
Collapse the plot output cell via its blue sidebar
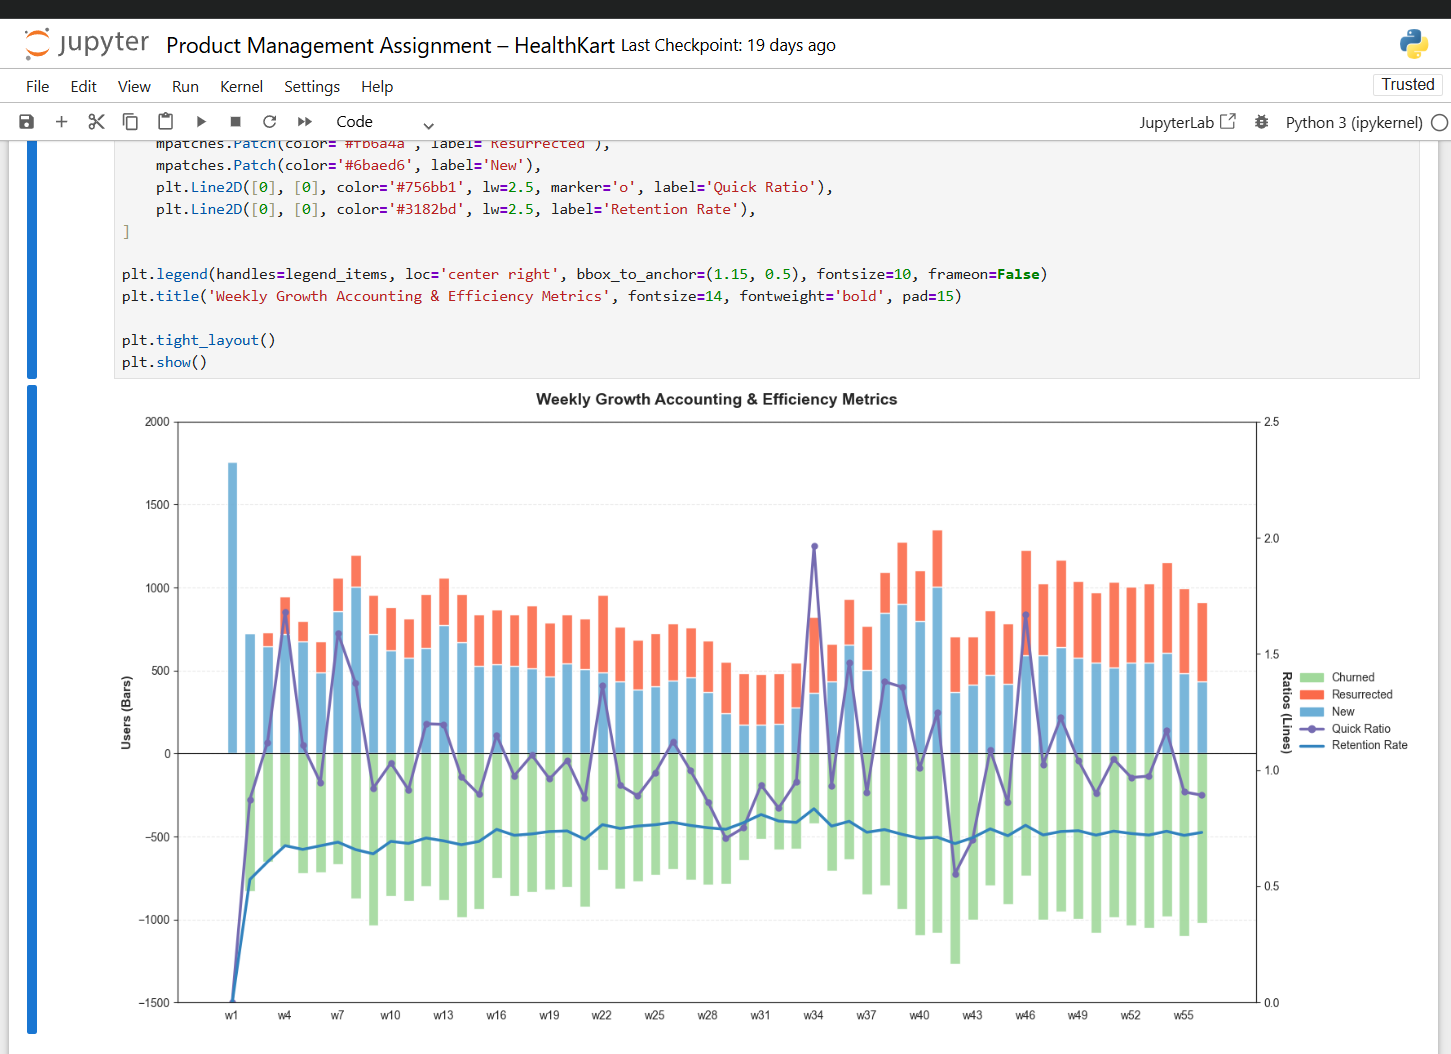point(31,700)
